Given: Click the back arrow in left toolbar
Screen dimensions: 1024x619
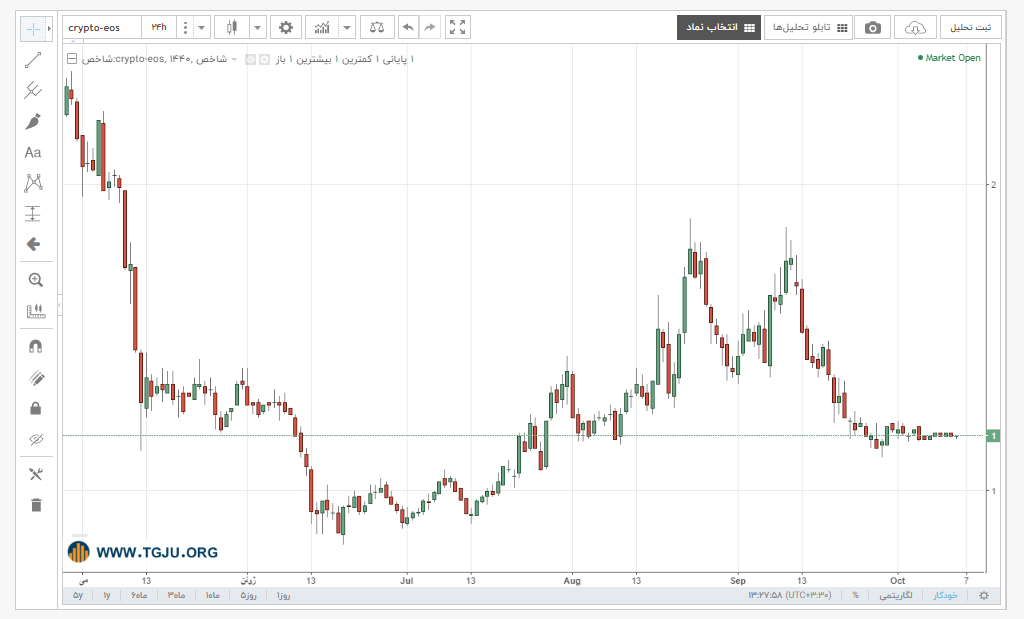Looking at the screenshot, I should point(33,244).
